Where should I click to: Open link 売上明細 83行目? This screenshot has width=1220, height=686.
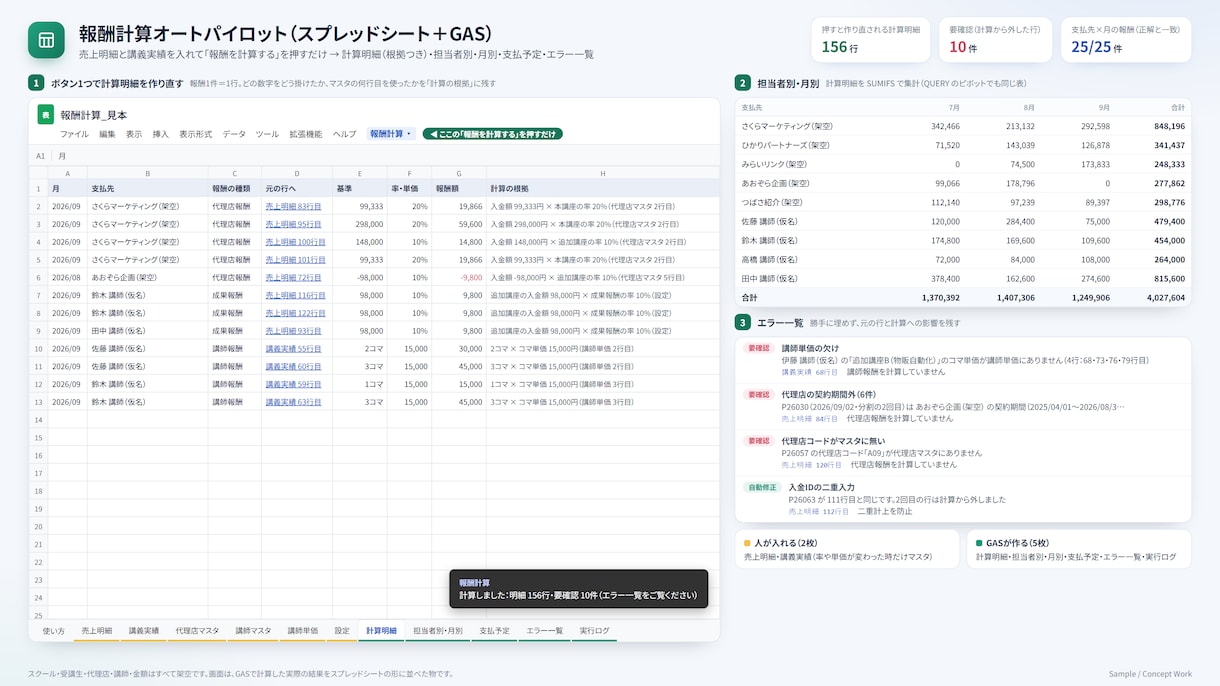pos(294,205)
